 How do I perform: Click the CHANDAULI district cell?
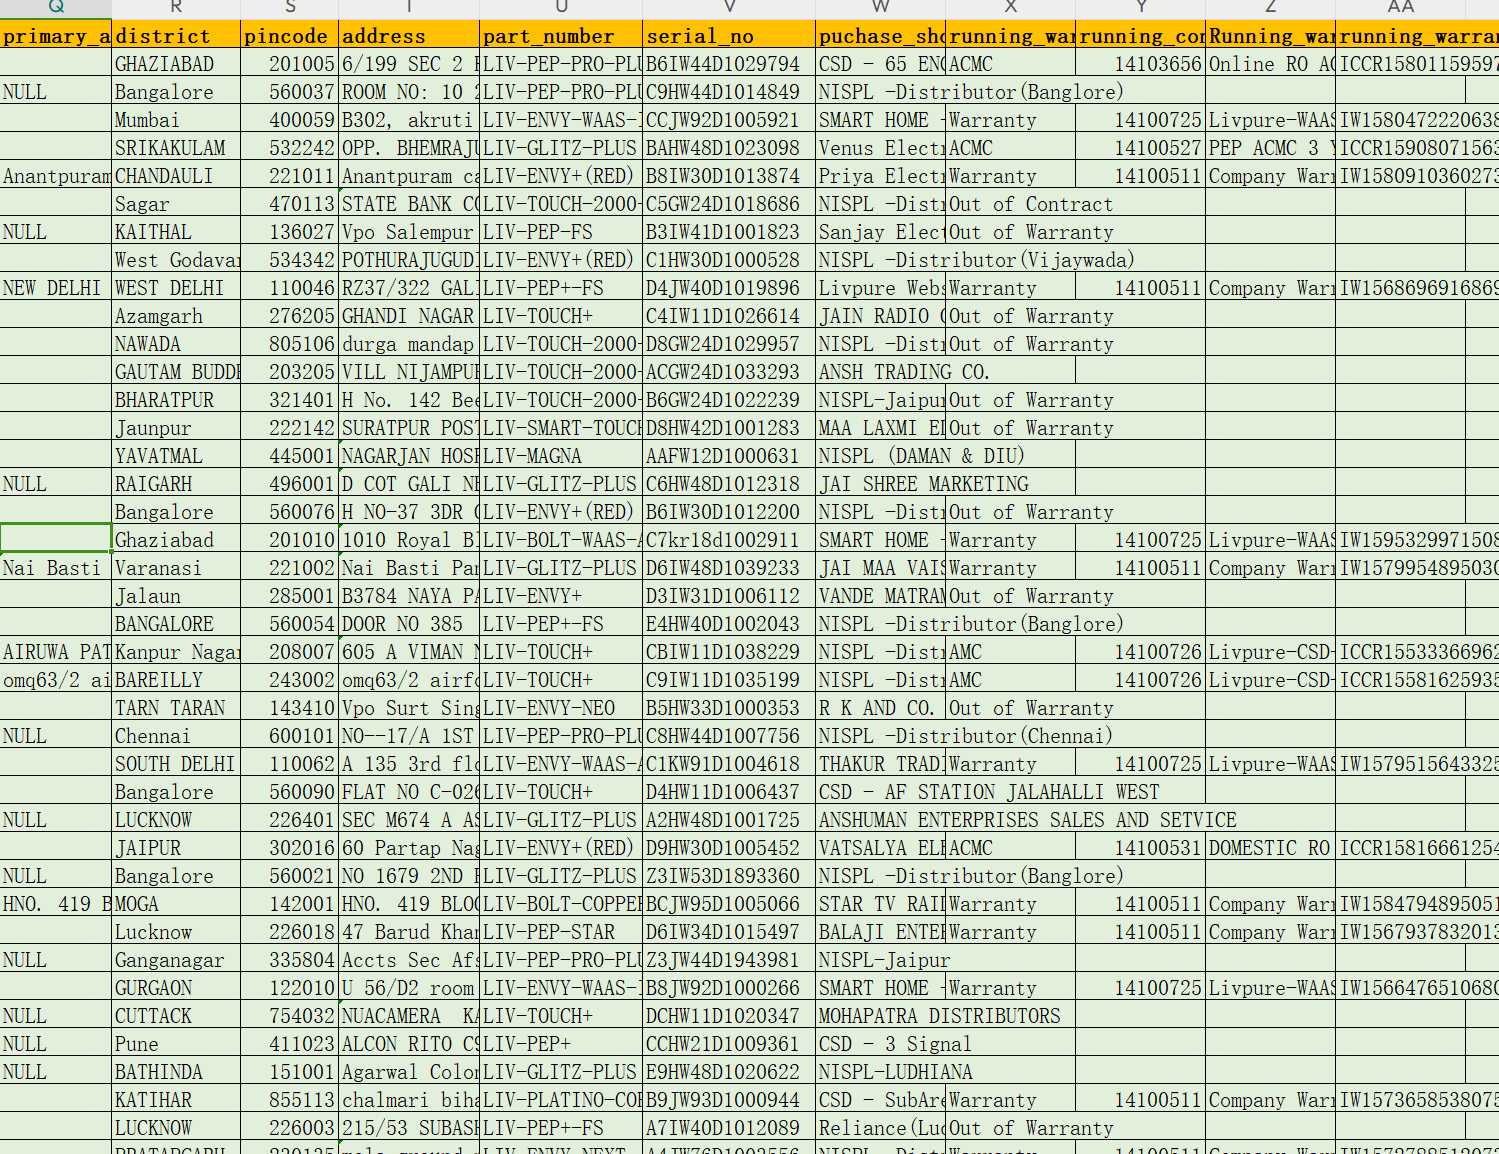click(x=176, y=176)
